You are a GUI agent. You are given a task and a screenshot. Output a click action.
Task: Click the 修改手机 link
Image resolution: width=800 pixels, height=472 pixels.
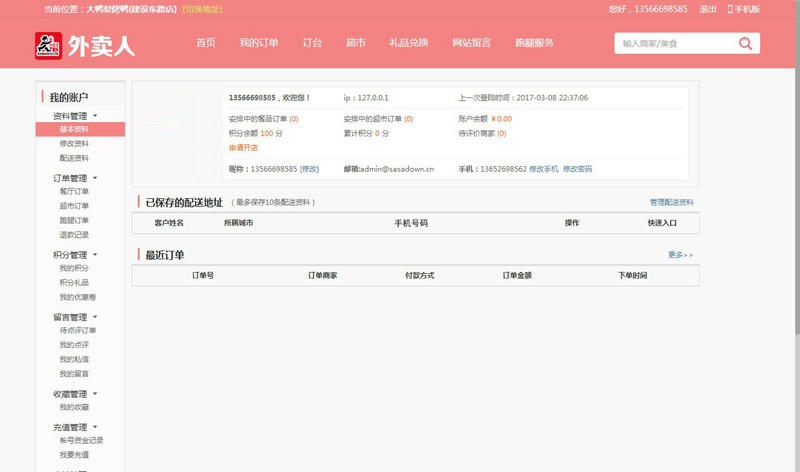pos(543,169)
